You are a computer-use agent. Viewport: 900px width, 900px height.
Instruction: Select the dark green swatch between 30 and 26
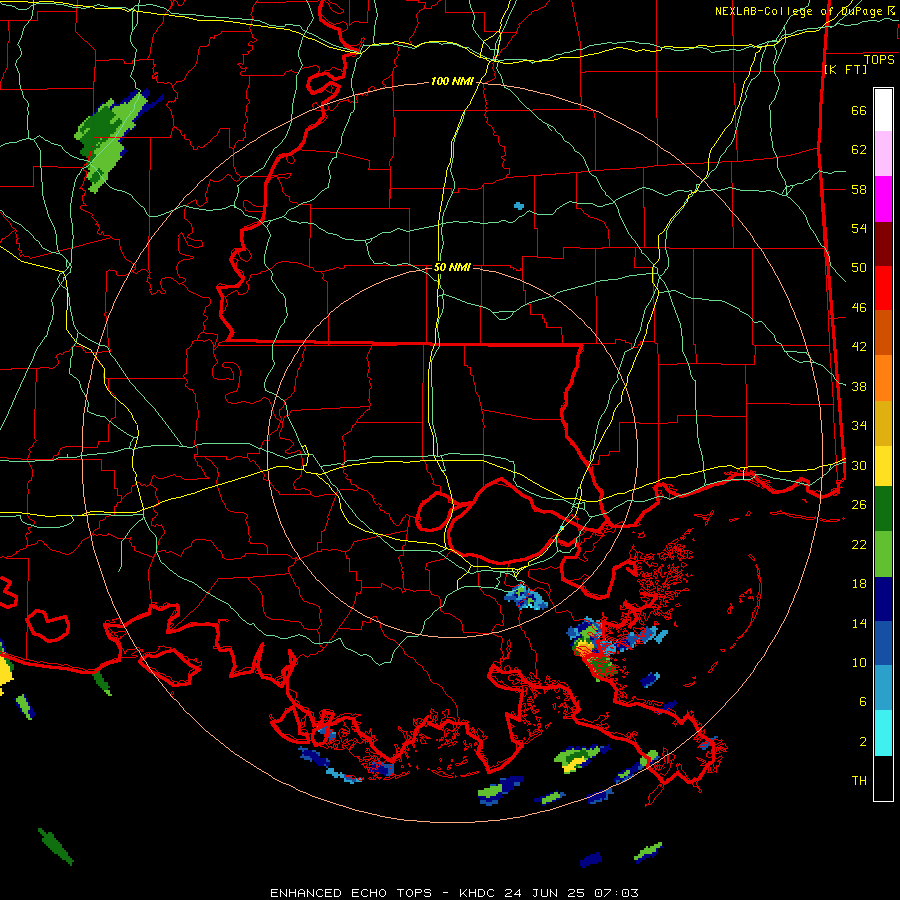coord(883,509)
